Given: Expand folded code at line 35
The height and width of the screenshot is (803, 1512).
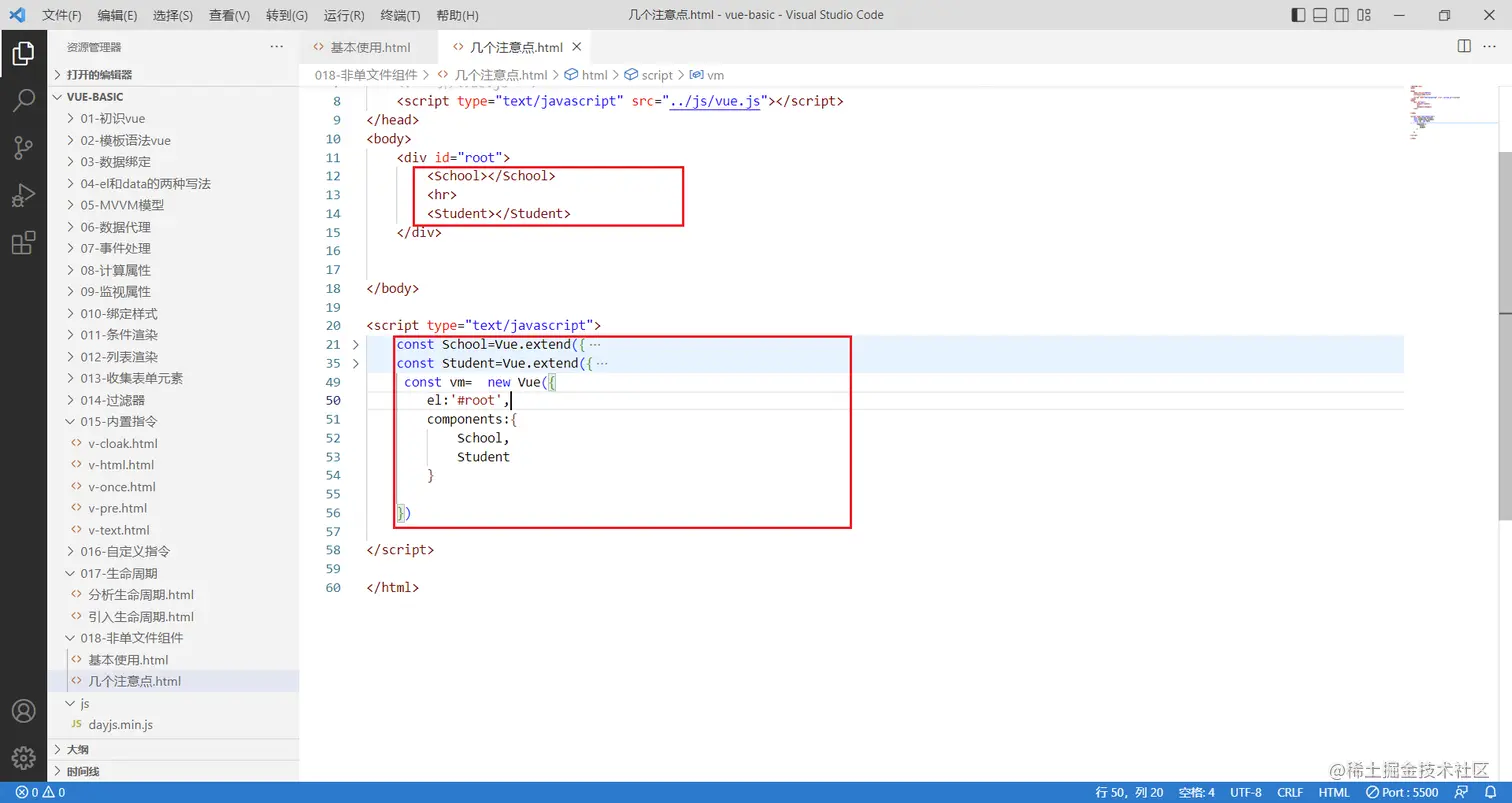Looking at the screenshot, I should [x=356, y=363].
